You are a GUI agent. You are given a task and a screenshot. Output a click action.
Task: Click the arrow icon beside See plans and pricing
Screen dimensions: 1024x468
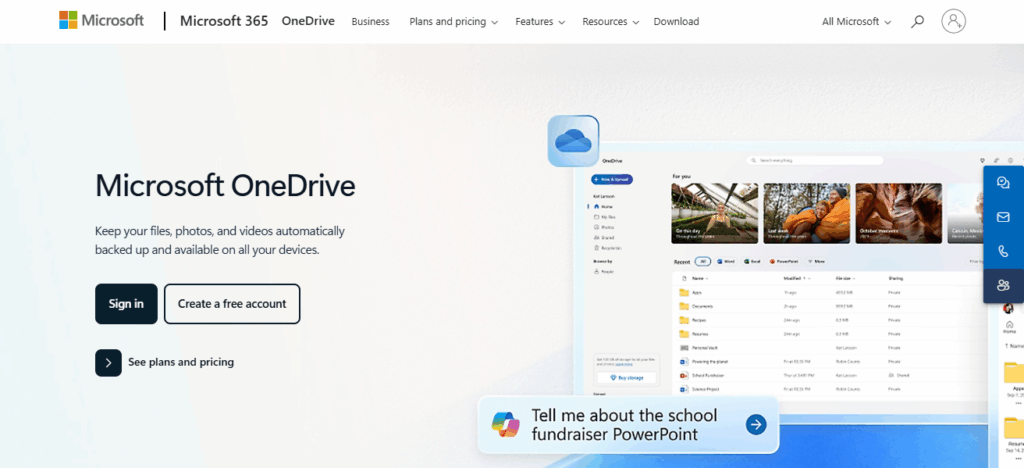108,362
